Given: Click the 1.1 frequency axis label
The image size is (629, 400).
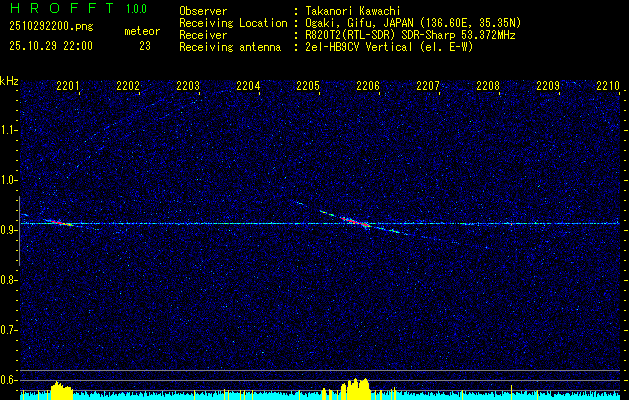Looking at the screenshot, I should (x=9, y=130).
